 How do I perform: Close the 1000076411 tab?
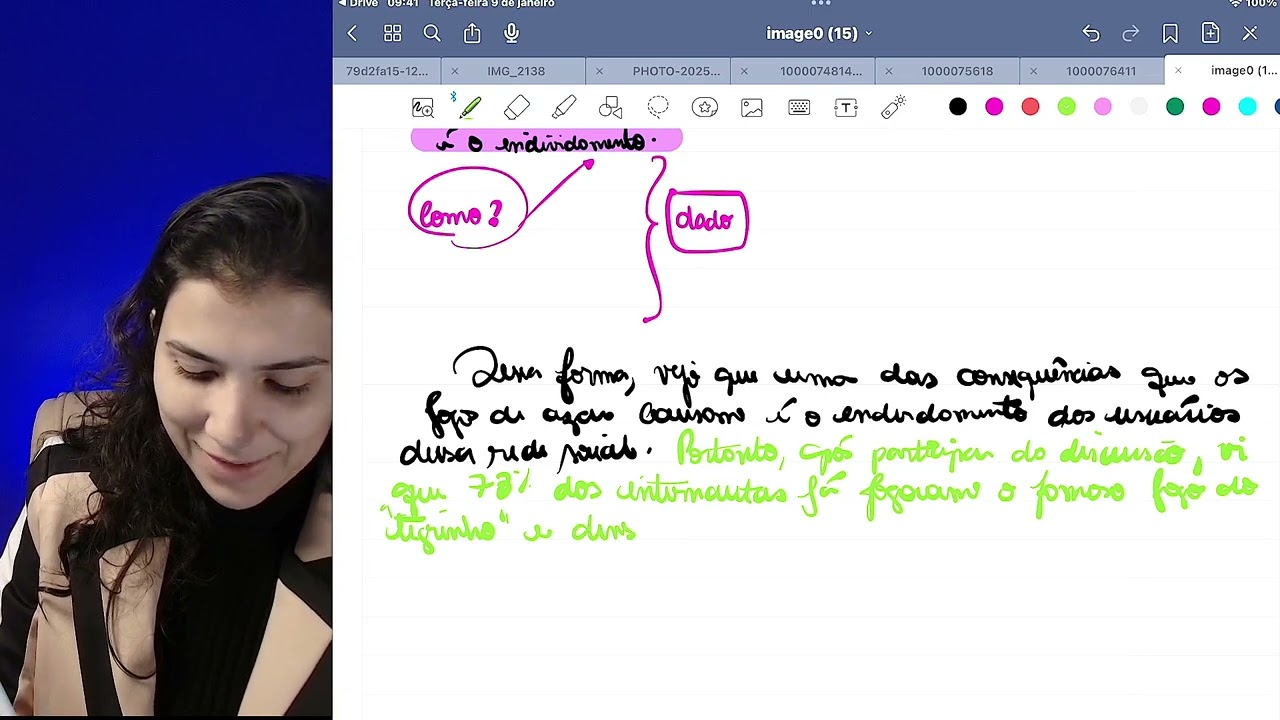tap(1033, 71)
